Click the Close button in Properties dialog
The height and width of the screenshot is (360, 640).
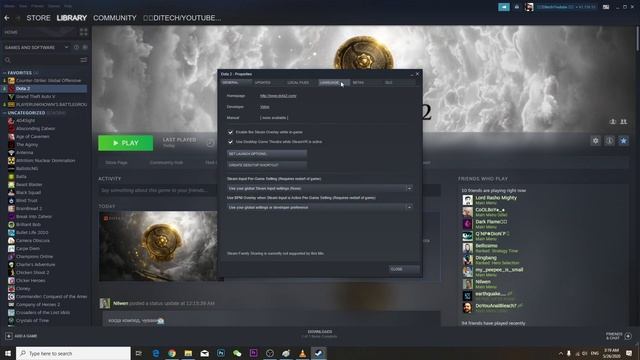(x=404, y=269)
